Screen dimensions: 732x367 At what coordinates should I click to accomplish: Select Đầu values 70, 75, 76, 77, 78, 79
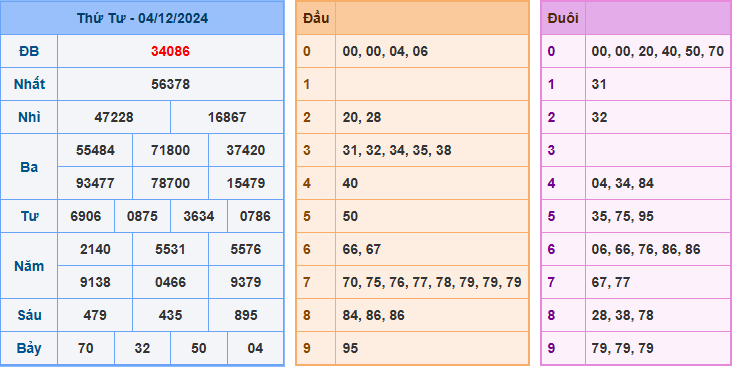[432, 282]
